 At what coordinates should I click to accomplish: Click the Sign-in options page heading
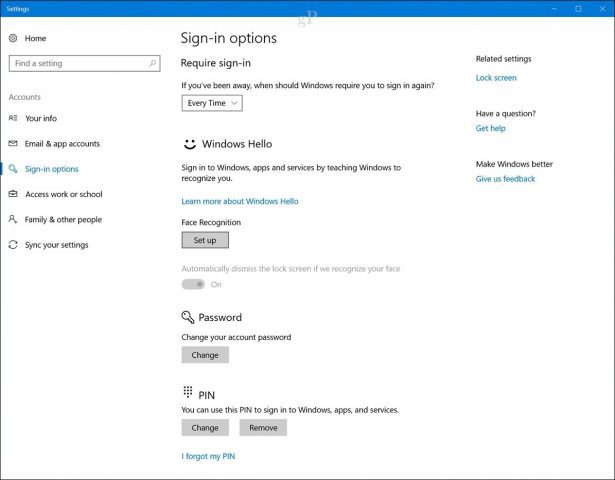pos(229,38)
